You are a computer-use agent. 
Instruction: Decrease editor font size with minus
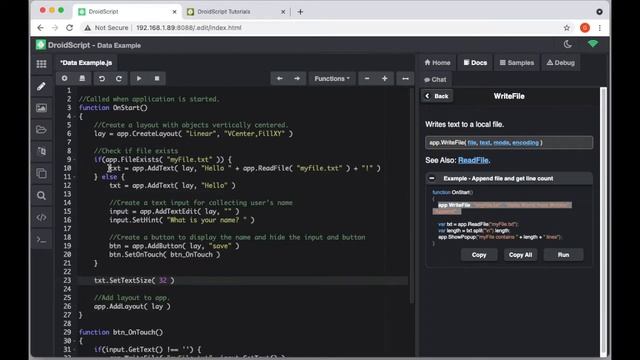(x=367, y=78)
